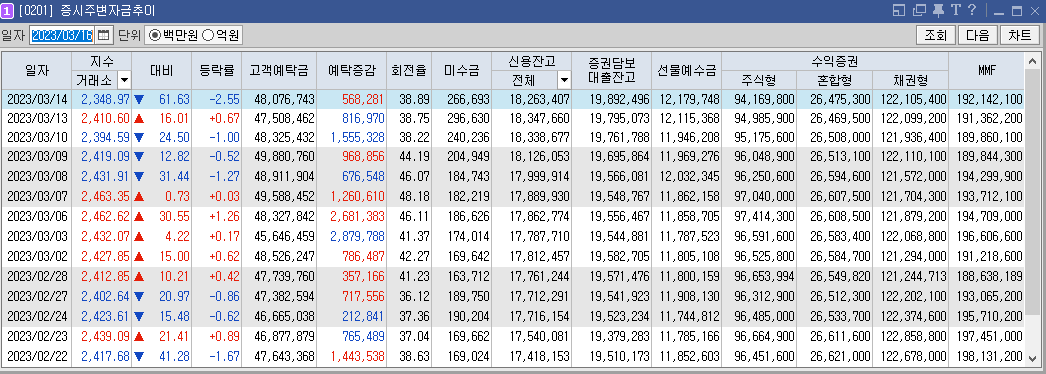Click the scrollbar down arrow in the table
This screenshot has width=1046, height=374.
coord(1033,359)
